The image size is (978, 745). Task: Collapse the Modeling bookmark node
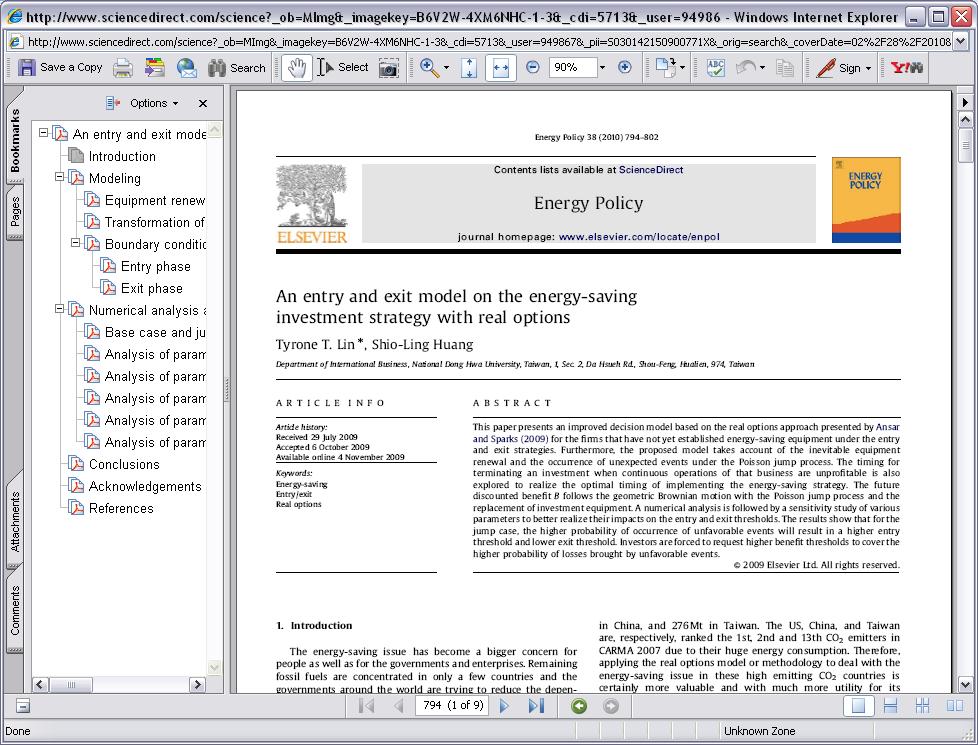60,177
